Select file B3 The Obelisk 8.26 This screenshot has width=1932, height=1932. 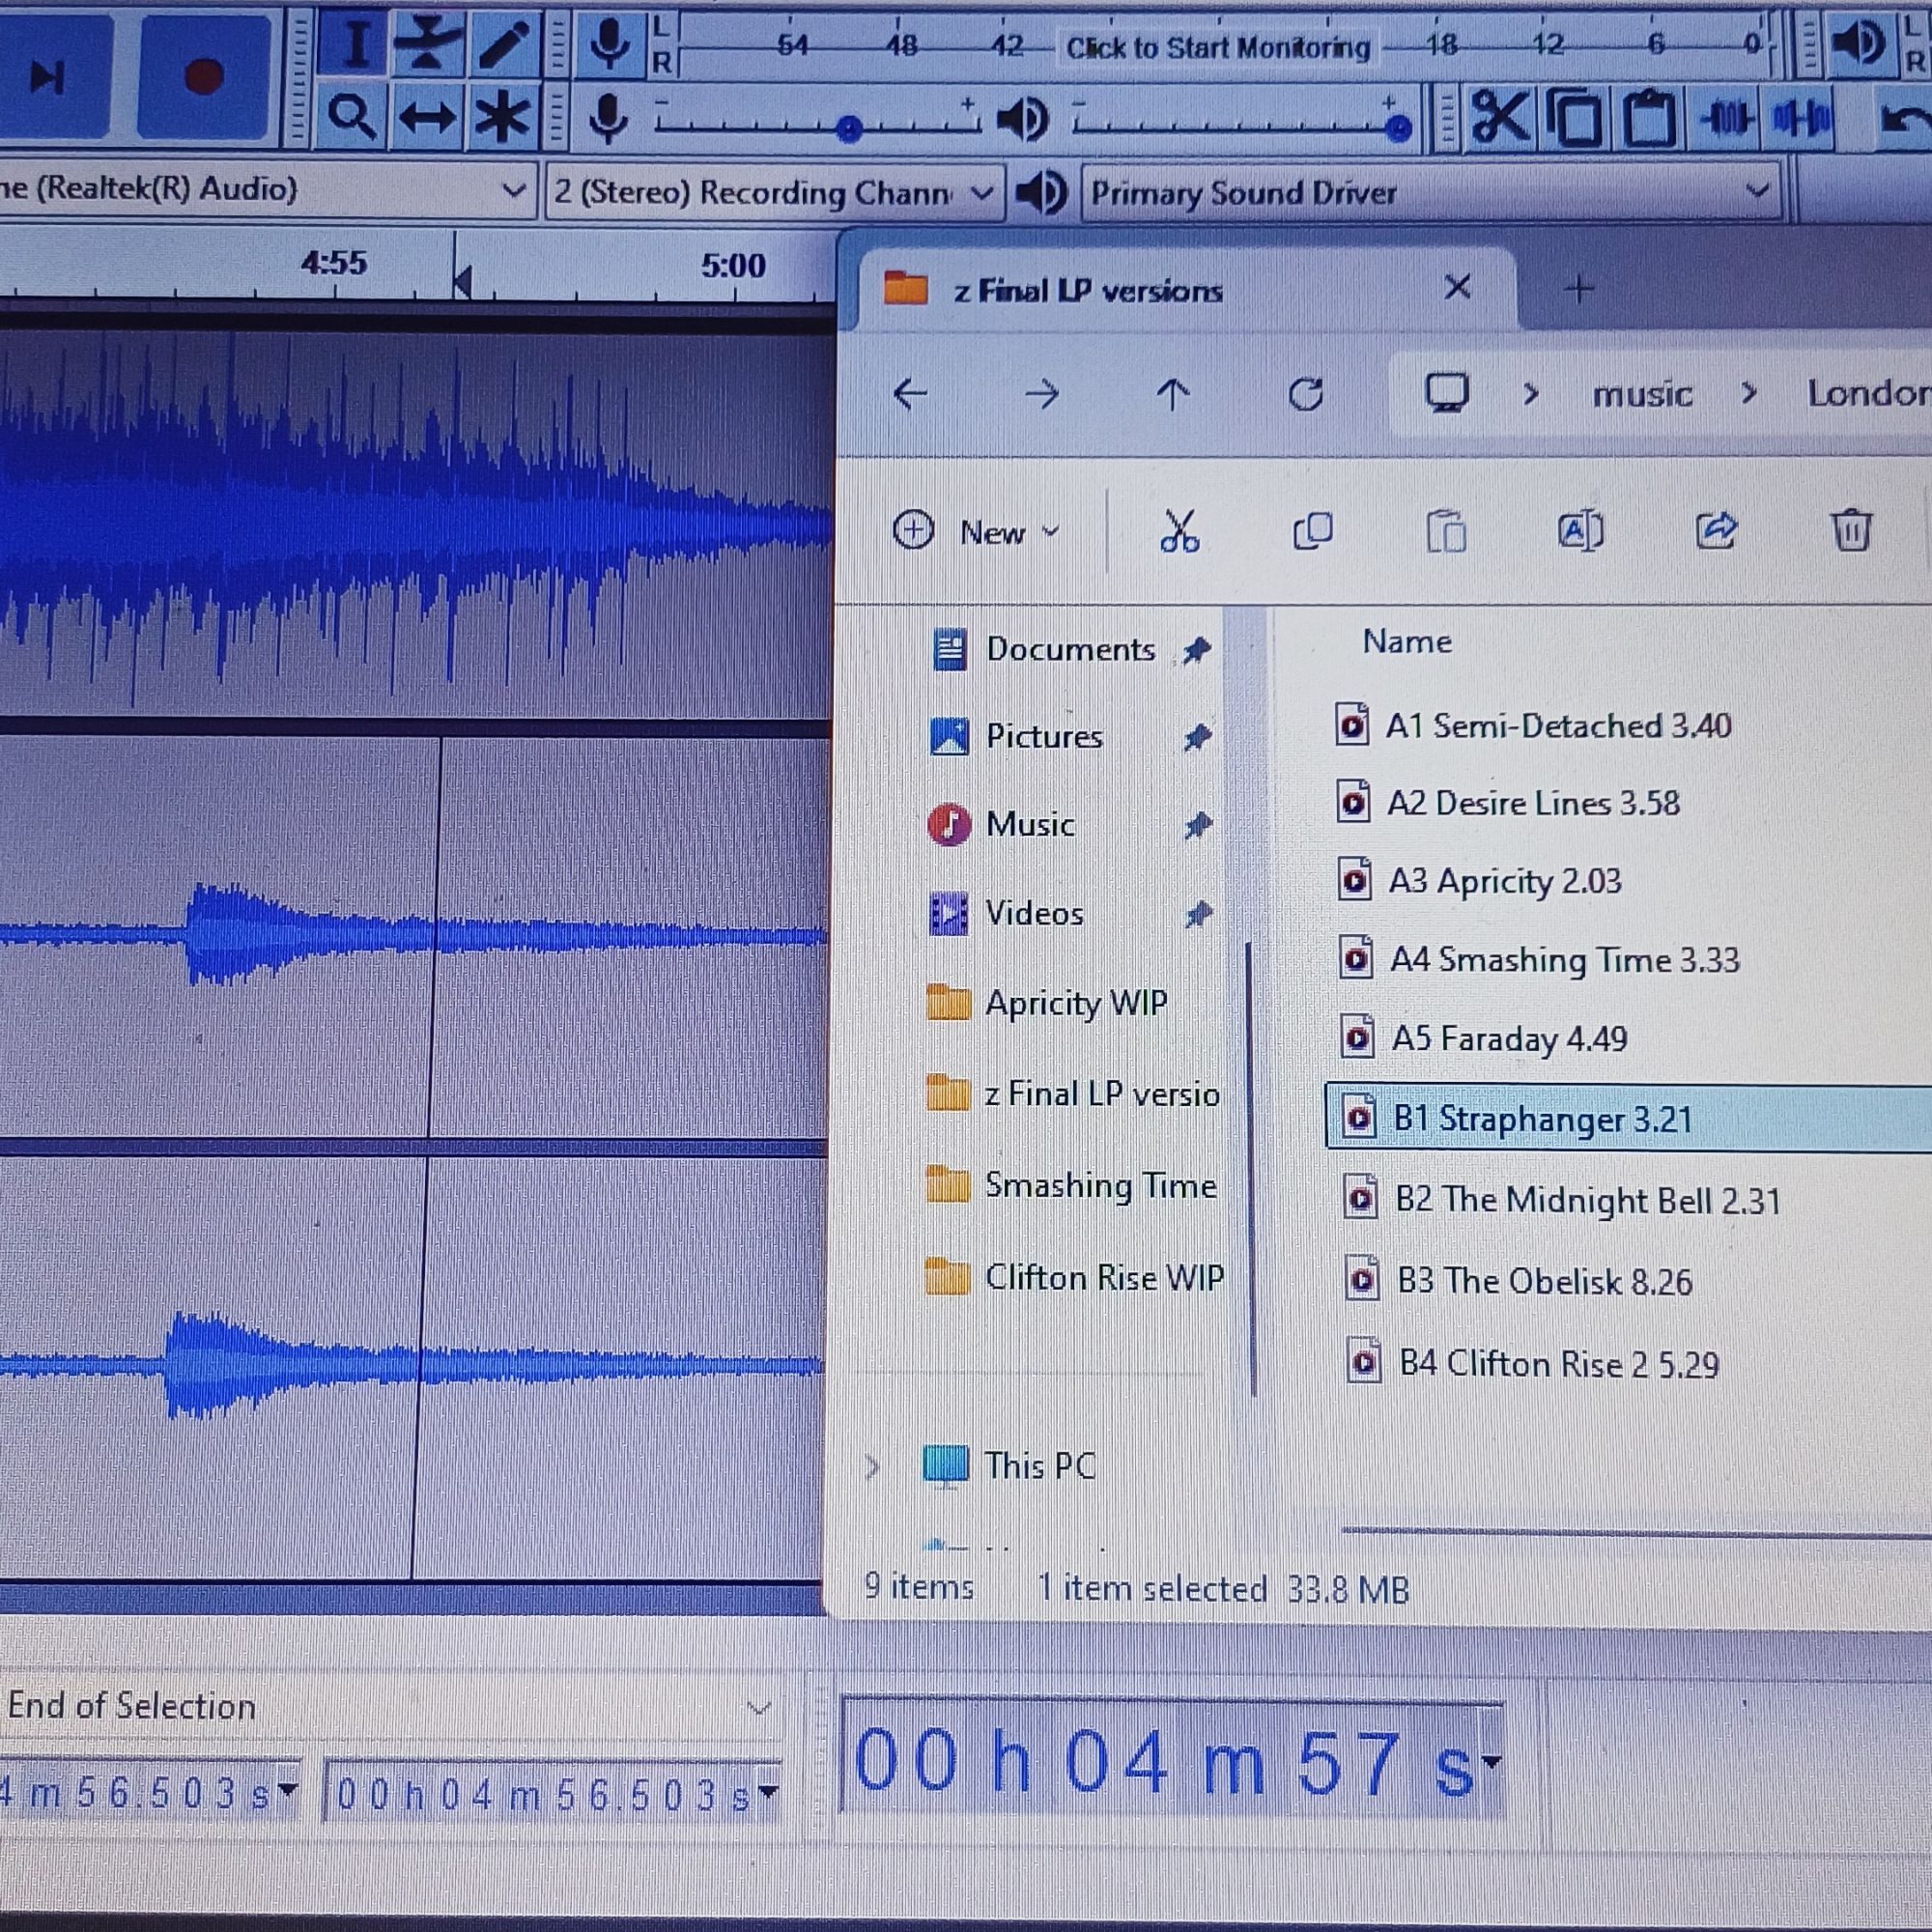pos(1520,1281)
